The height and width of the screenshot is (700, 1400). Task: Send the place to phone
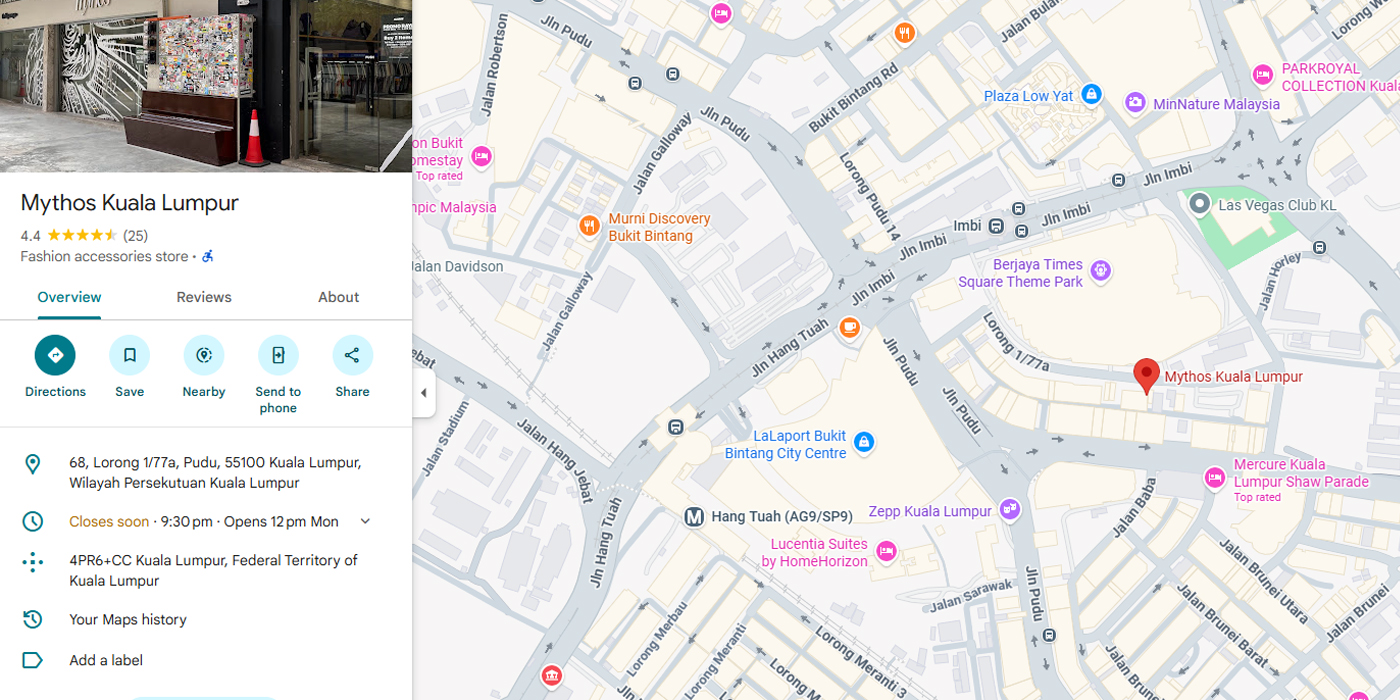pyautogui.click(x=278, y=355)
